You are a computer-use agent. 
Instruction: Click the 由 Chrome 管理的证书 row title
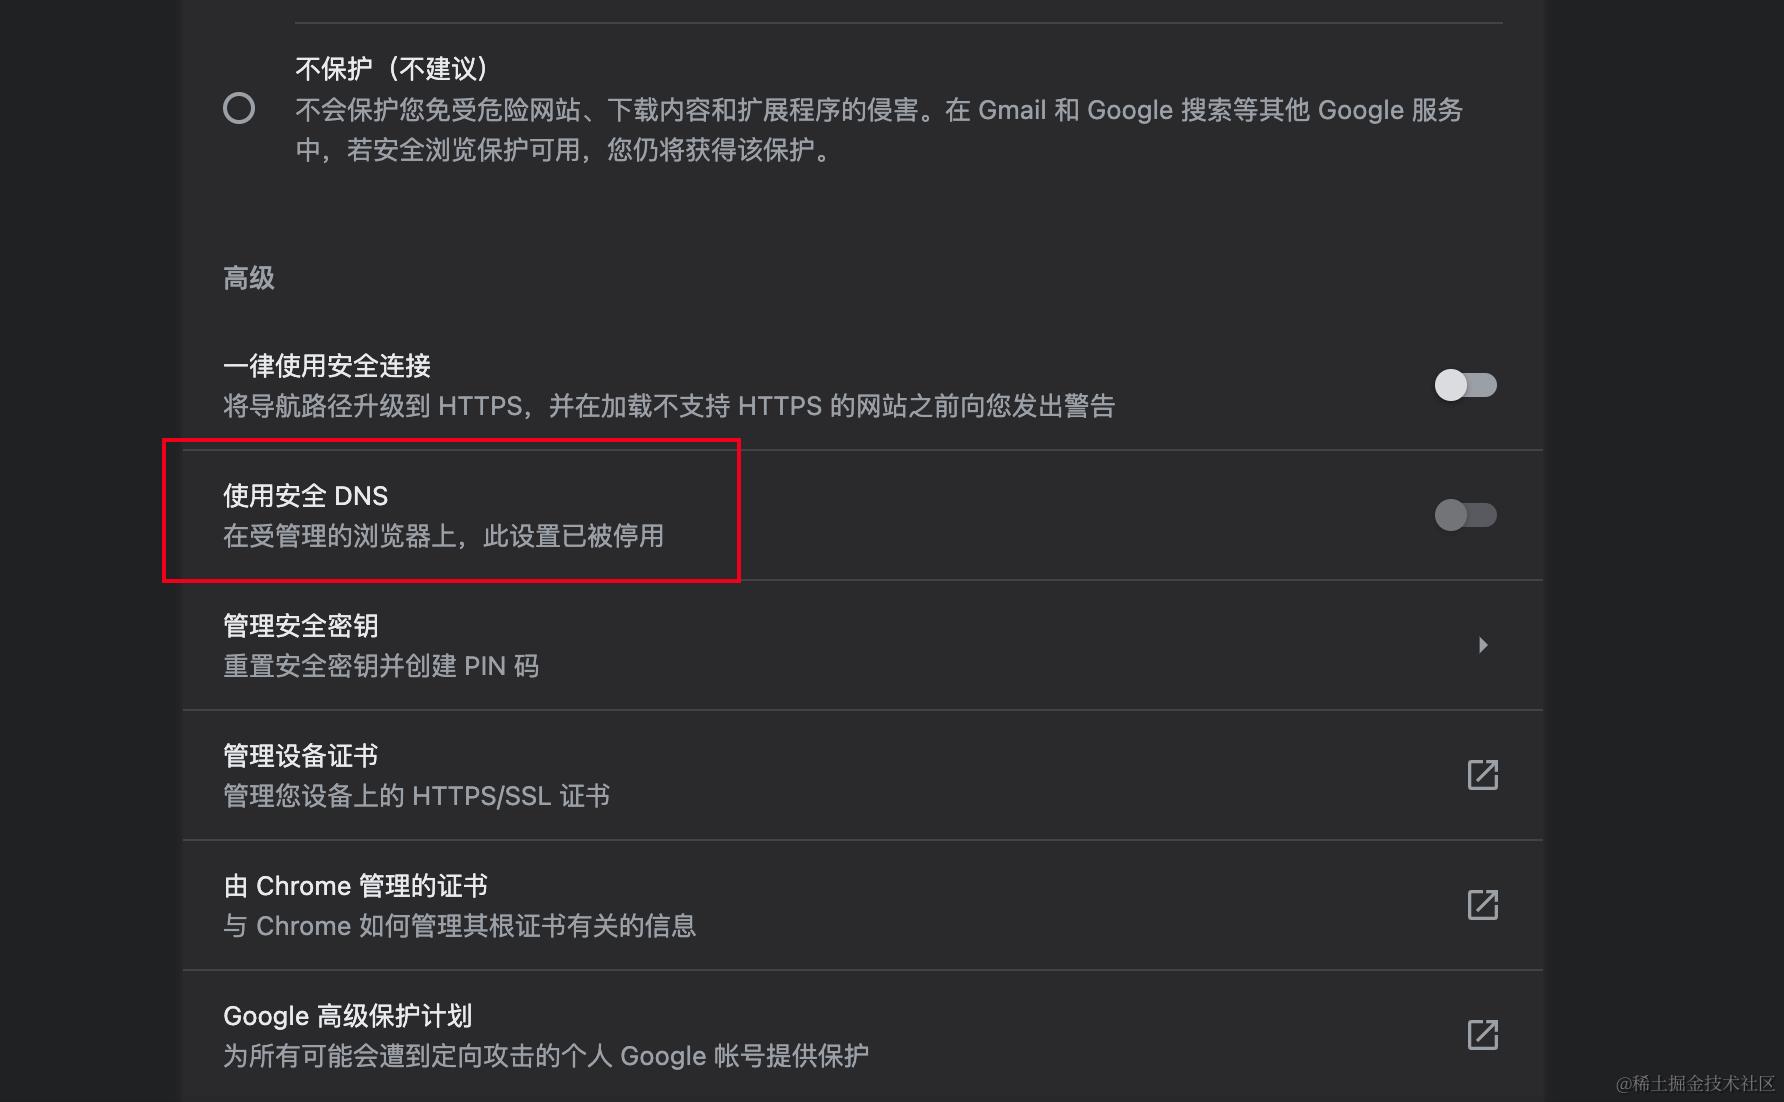[x=355, y=886]
